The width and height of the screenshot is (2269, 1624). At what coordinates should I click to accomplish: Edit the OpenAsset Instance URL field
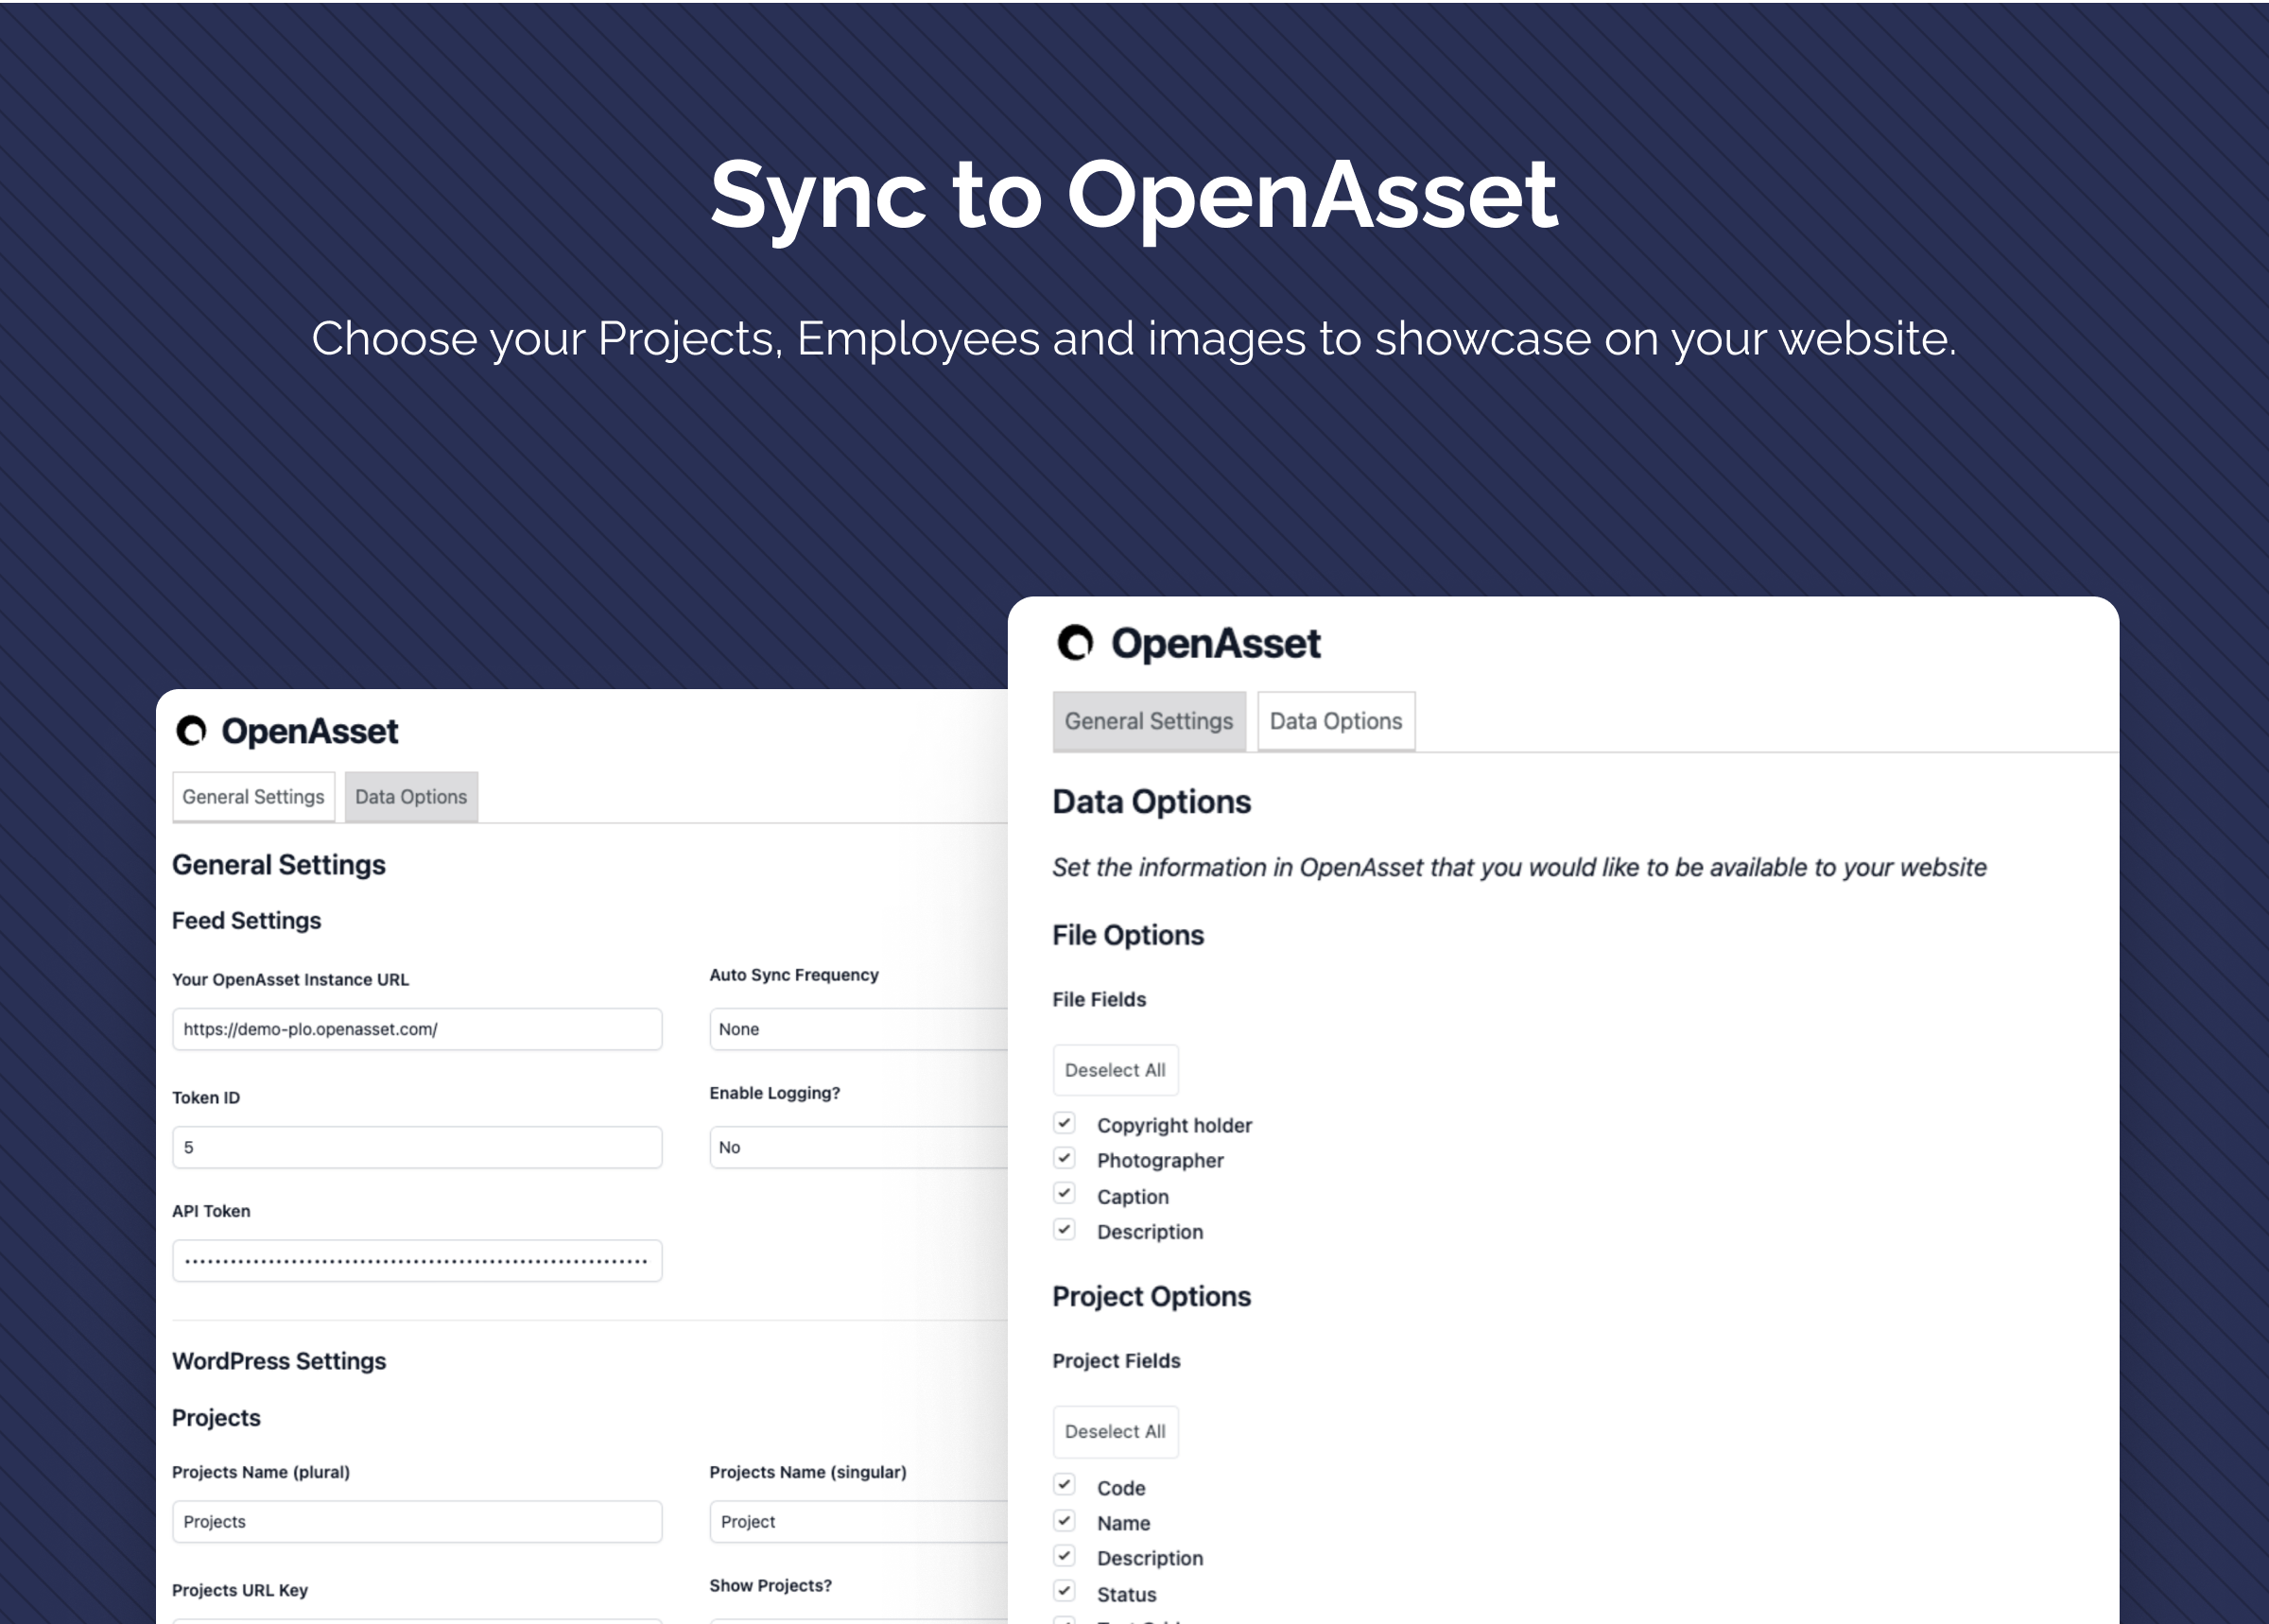click(x=417, y=1029)
